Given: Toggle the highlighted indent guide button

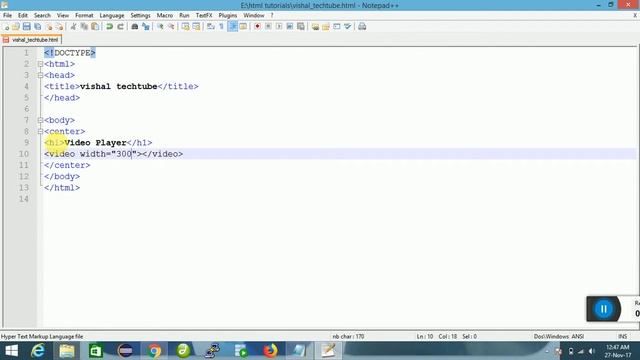Looking at the screenshot, I should tap(233, 27).
